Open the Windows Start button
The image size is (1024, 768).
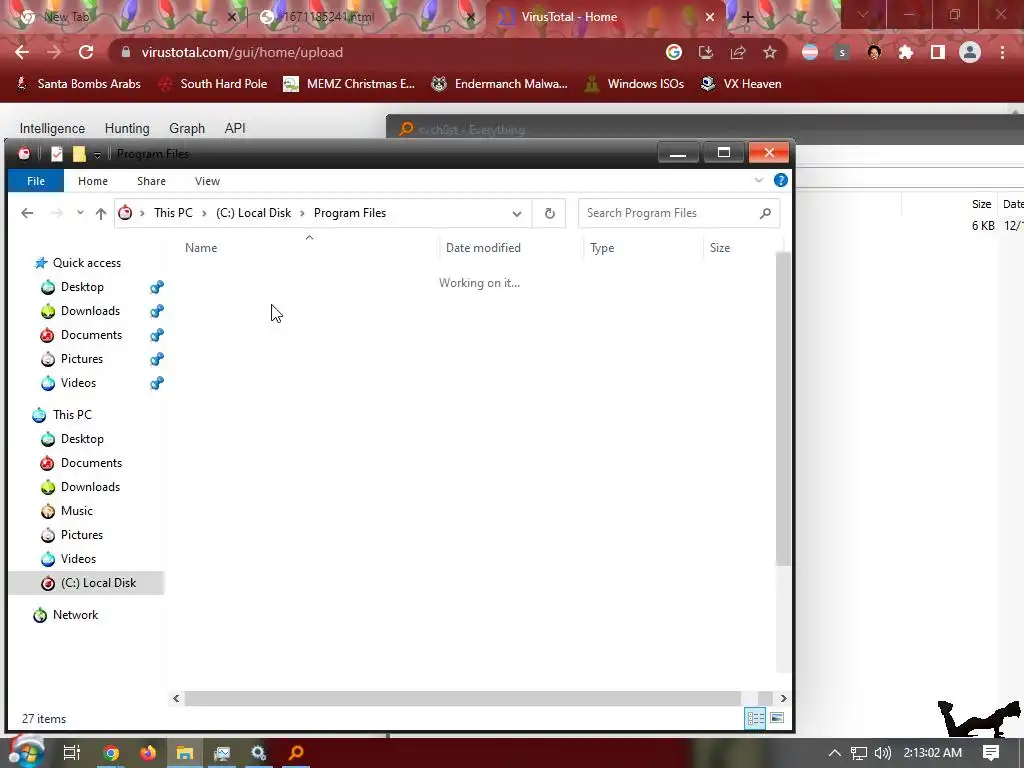tap(26, 752)
